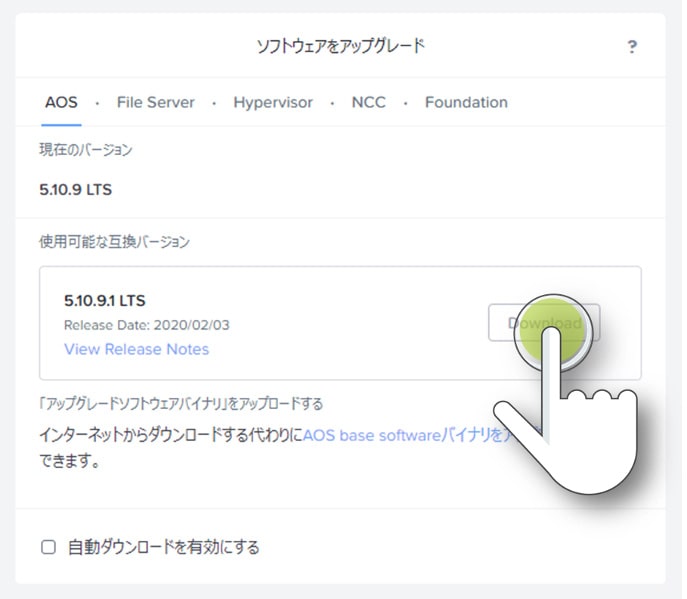Click the 「アップグレードソフトウェアバイナリ」をアップロードする heading
This screenshot has width=687, height=599.
[x=180, y=404]
